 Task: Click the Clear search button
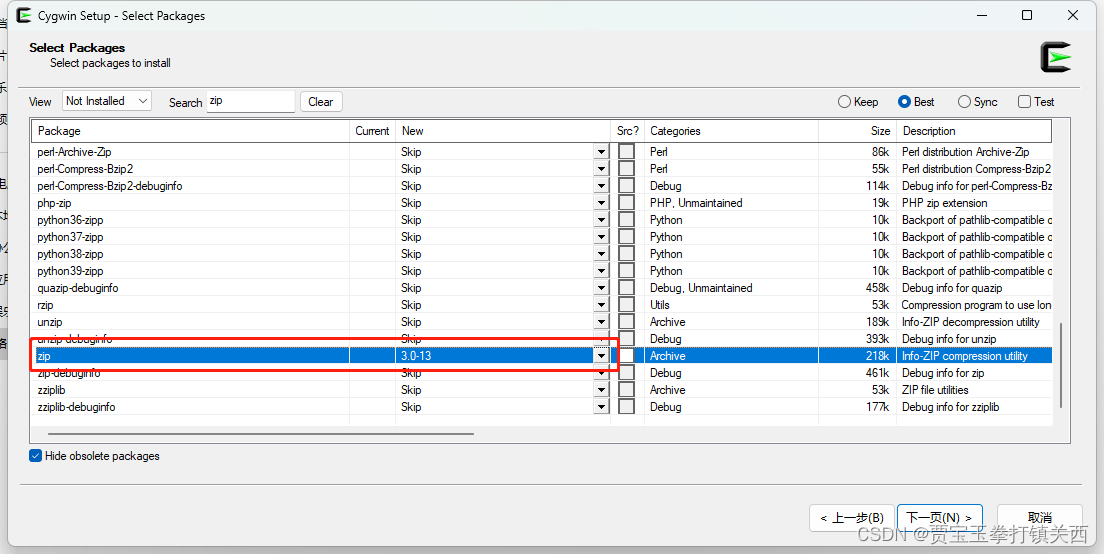click(x=321, y=101)
